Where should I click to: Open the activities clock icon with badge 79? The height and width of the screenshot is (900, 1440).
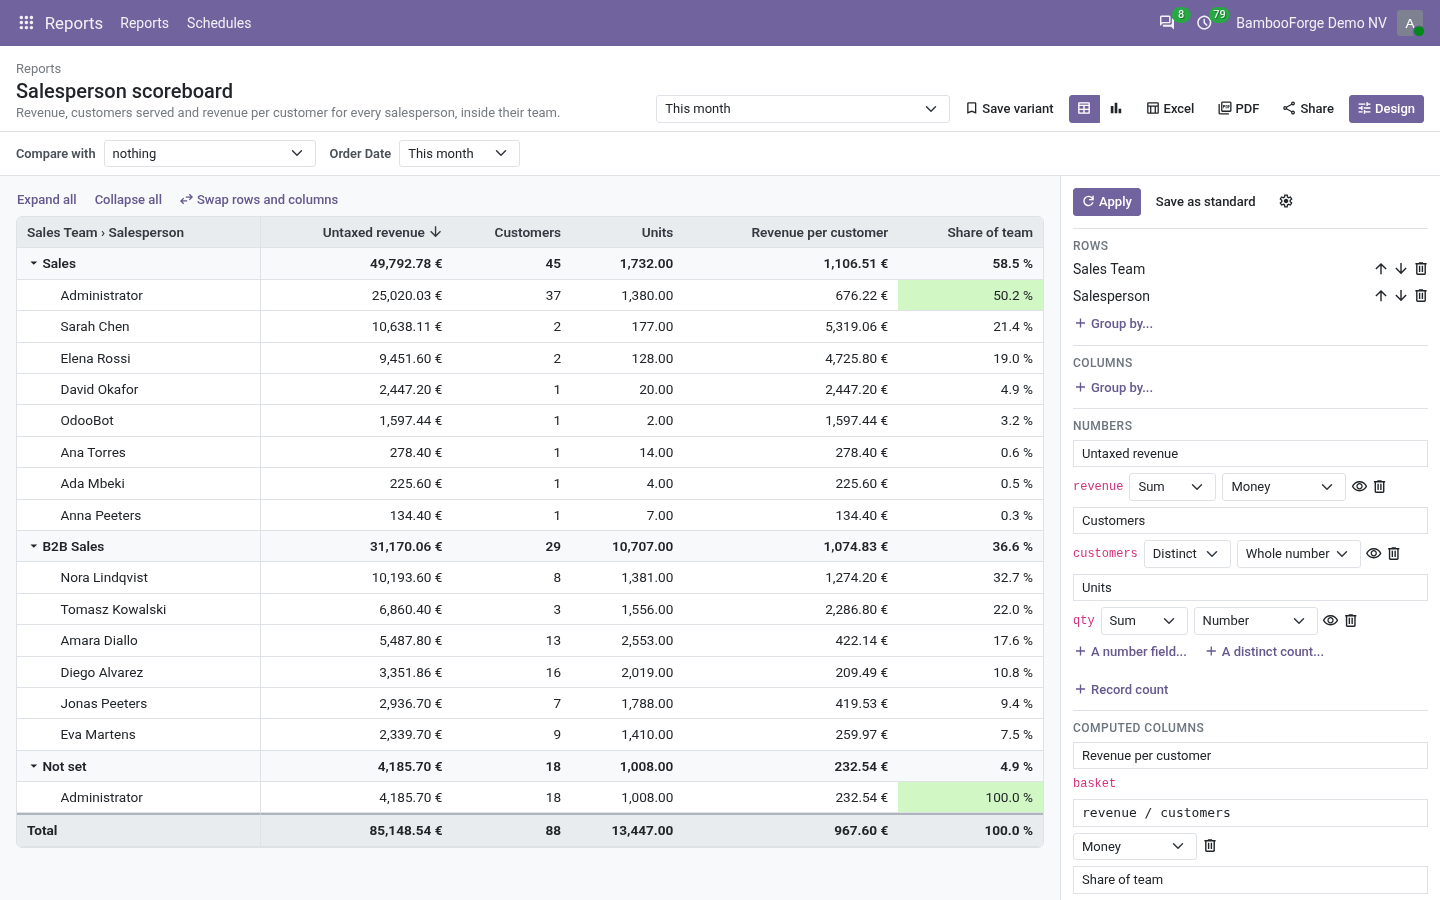[x=1205, y=23]
